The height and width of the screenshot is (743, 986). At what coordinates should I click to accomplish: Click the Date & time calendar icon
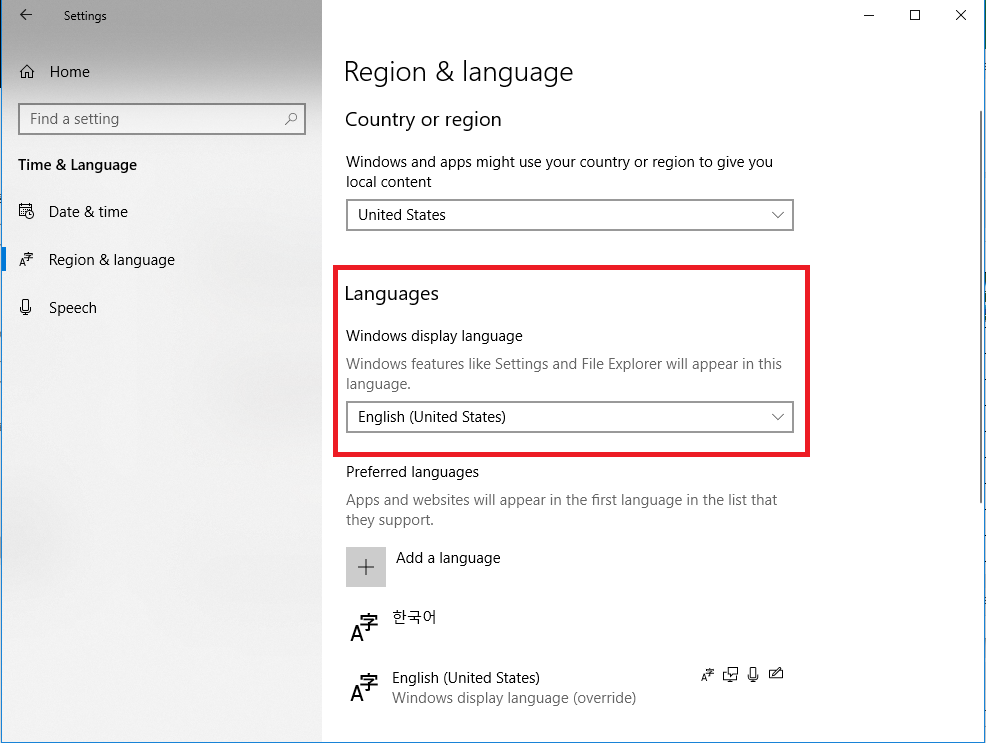(26, 211)
